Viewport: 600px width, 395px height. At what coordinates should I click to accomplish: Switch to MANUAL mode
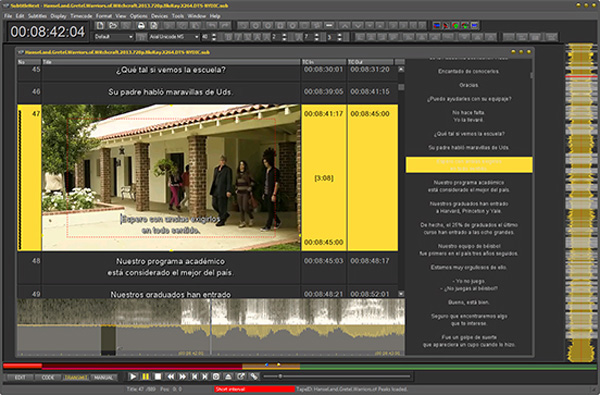pyautogui.click(x=104, y=377)
